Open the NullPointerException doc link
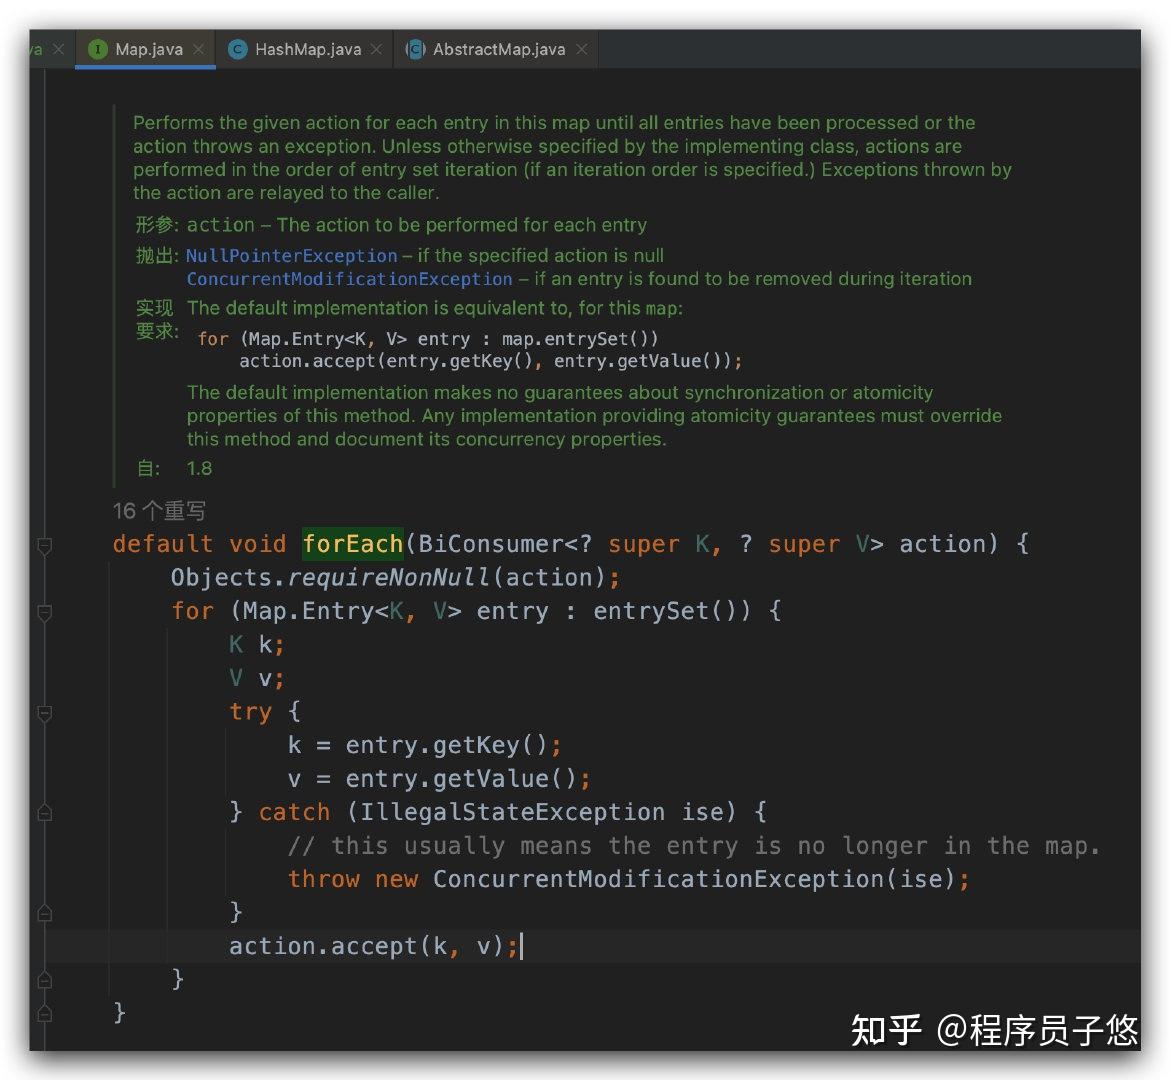The width and height of the screenshot is (1170, 1080). point(291,256)
